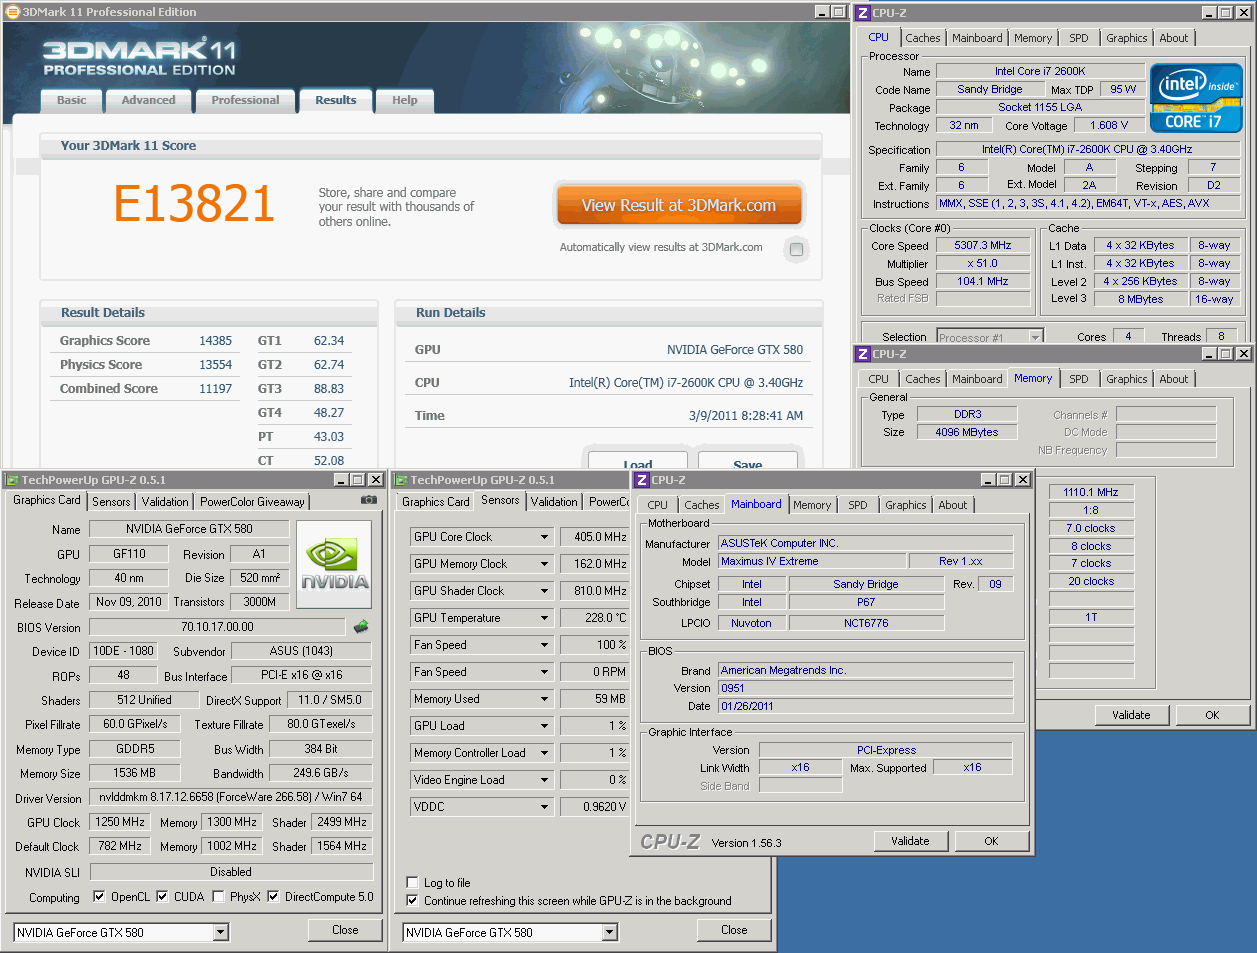Click OK in CPU-Z Mainboard window
1257x953 pixels.
(x=991, y=841)
